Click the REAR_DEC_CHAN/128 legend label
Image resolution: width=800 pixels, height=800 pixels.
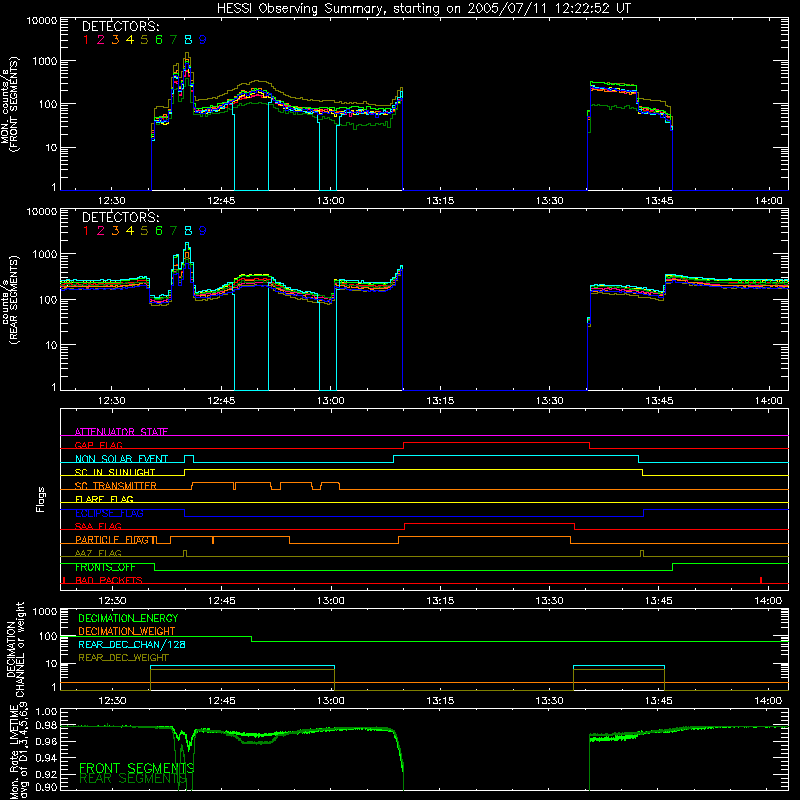[x=132, y=645]
